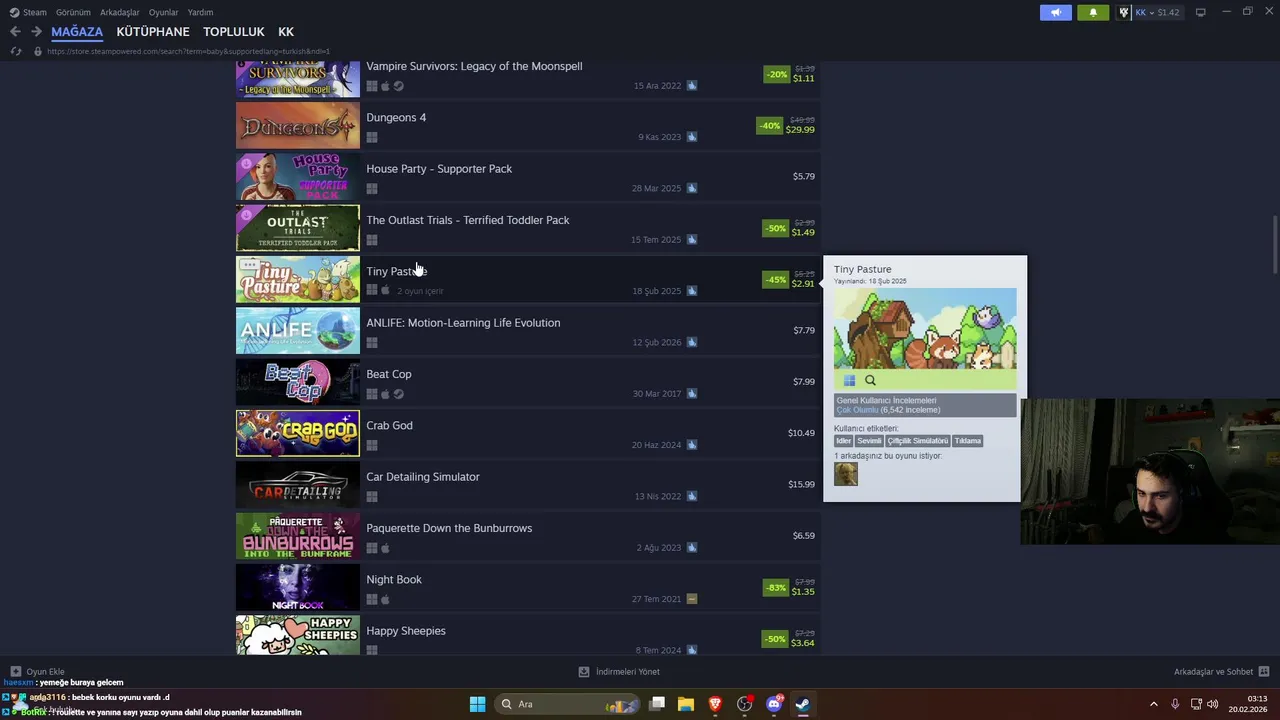Image resolution: width=1280 pixels, height=720 pixels.
Task: Click the page vertical scrollbar thumb
Action: [x=1275, y=244]
